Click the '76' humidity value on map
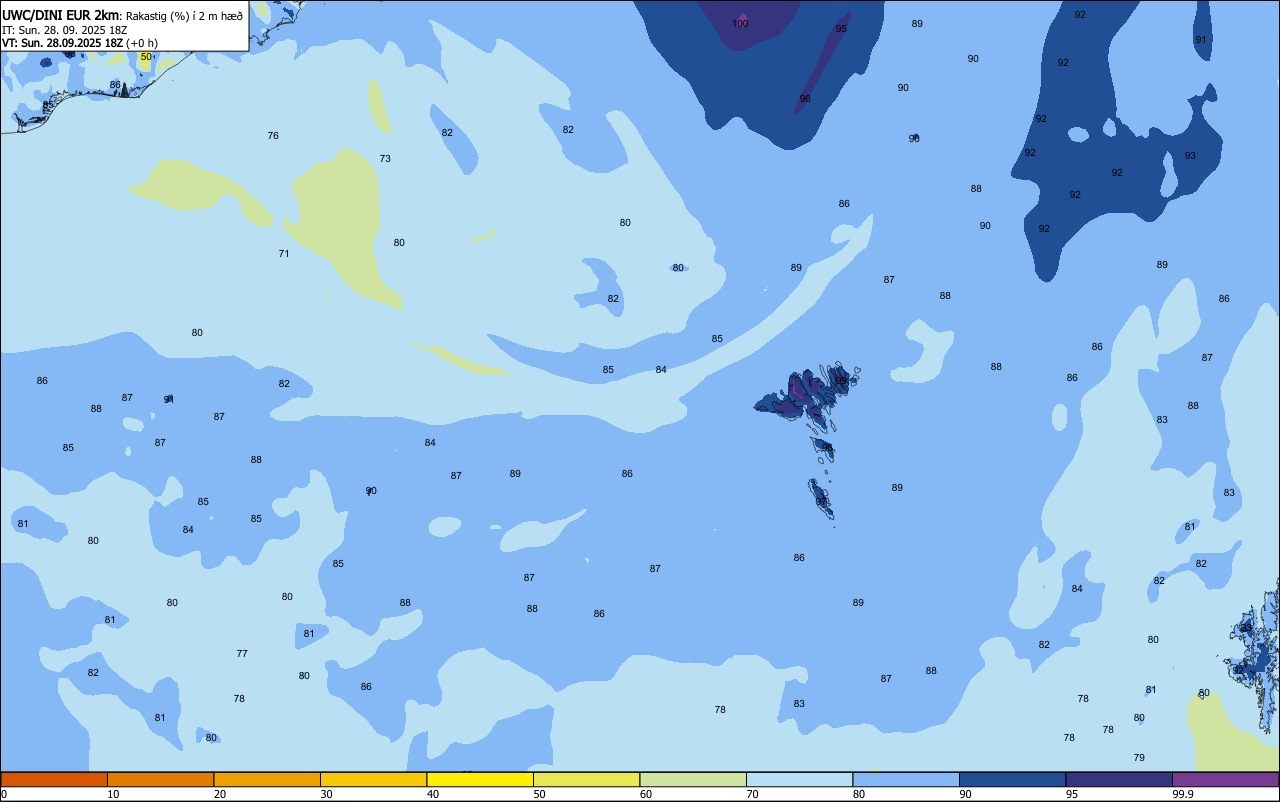 pos(273,135)
